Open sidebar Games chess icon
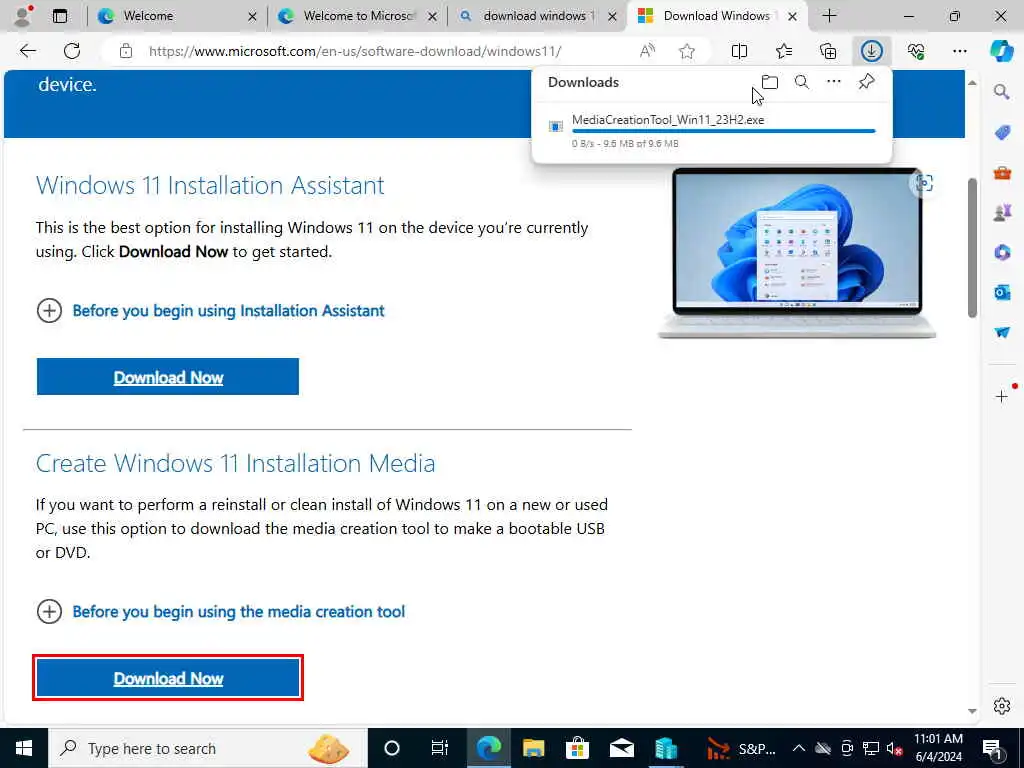Image resolution: width=1024 pixels, height=768 pixels. (1002, 212)
